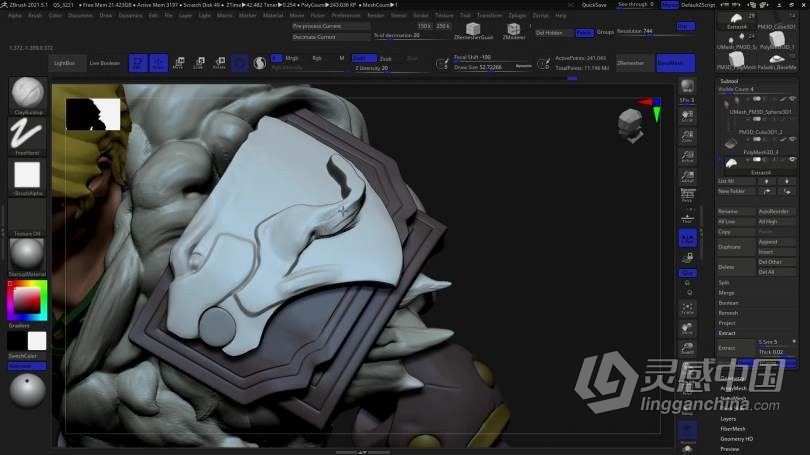Open the Preferences menu

click(346, 15)
